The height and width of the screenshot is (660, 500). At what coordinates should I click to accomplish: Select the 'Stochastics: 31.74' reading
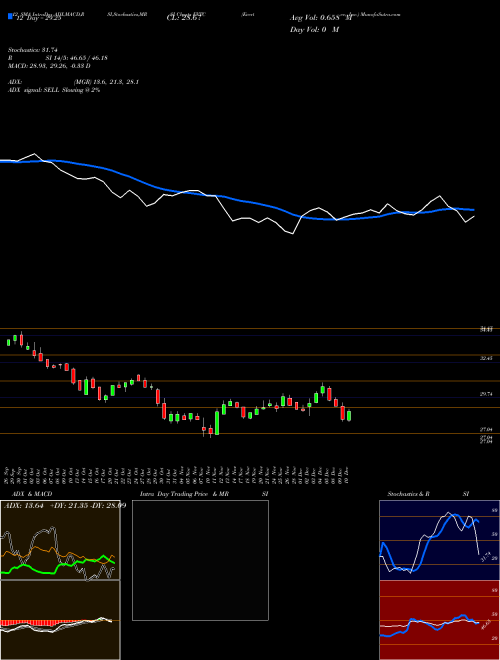(x=32, y=50)
